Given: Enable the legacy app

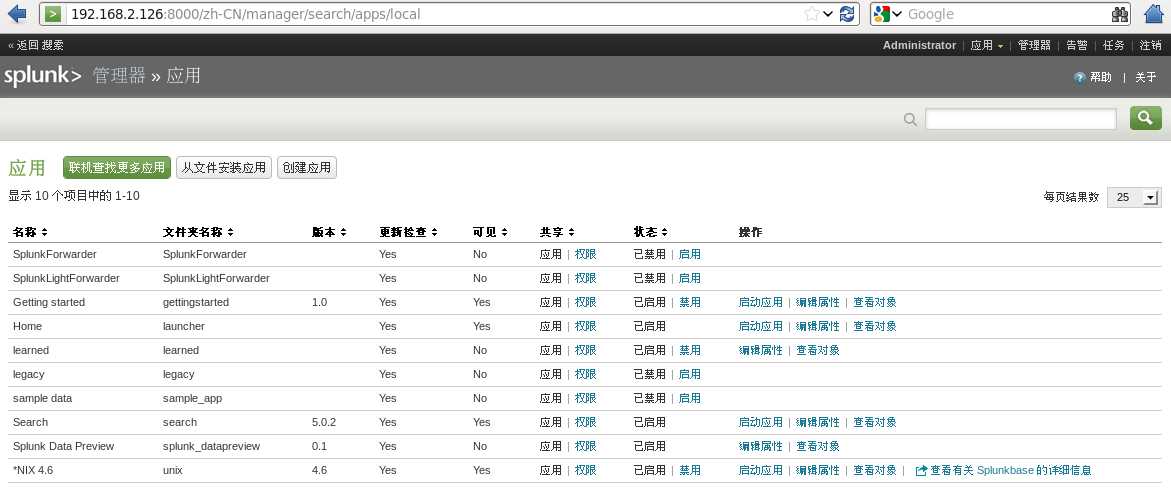Looking at the screenshot, I should pos(689,374).
